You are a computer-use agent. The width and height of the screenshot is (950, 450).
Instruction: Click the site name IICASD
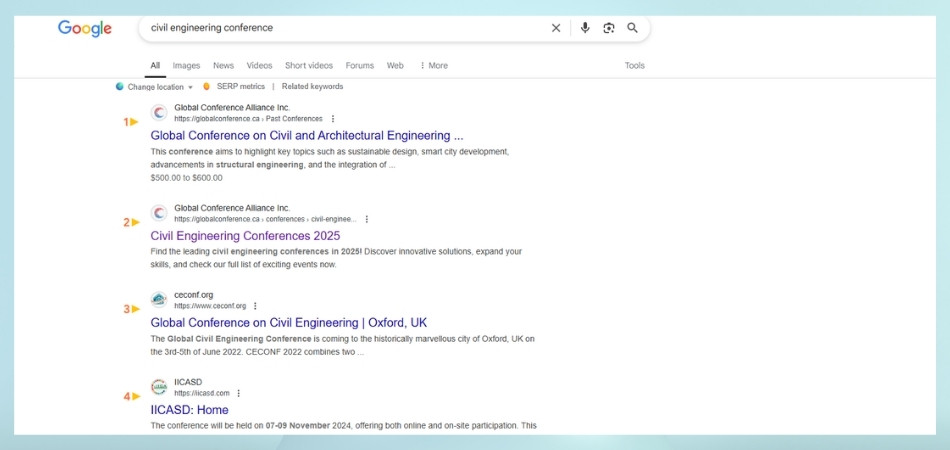pos(188,382)
